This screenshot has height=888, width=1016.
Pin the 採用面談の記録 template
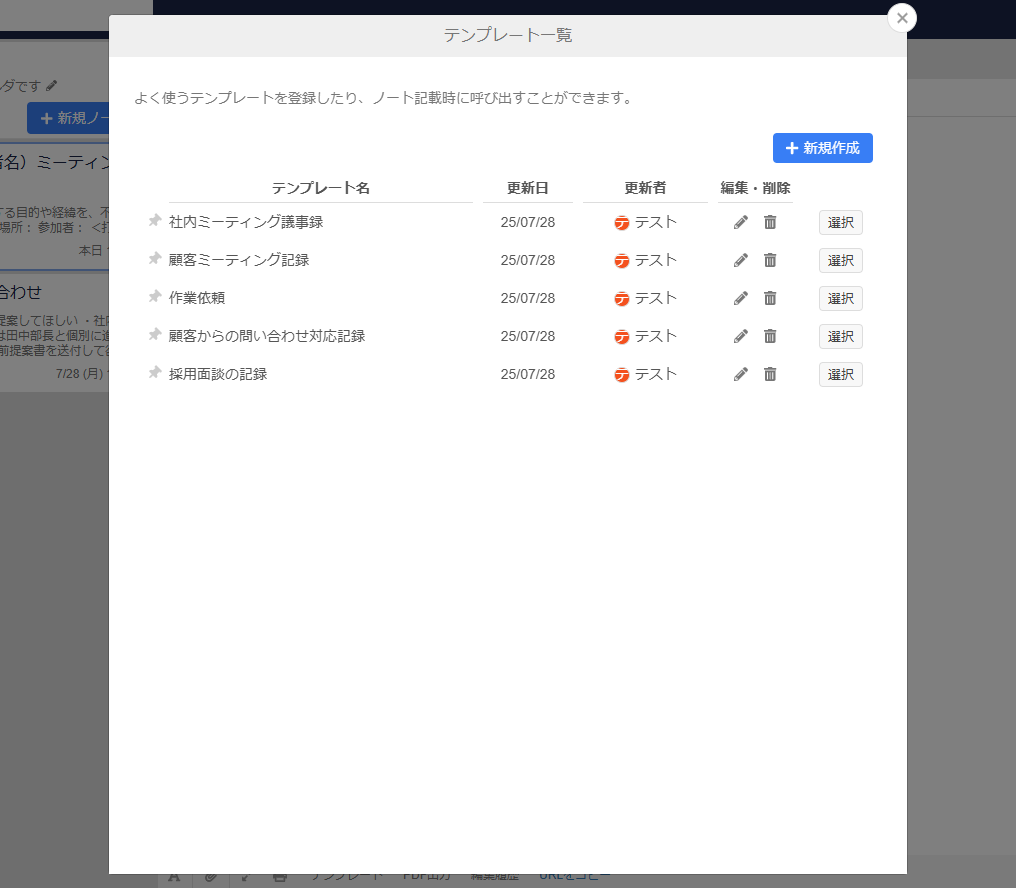pyautogui.click(x=154, y=373)
